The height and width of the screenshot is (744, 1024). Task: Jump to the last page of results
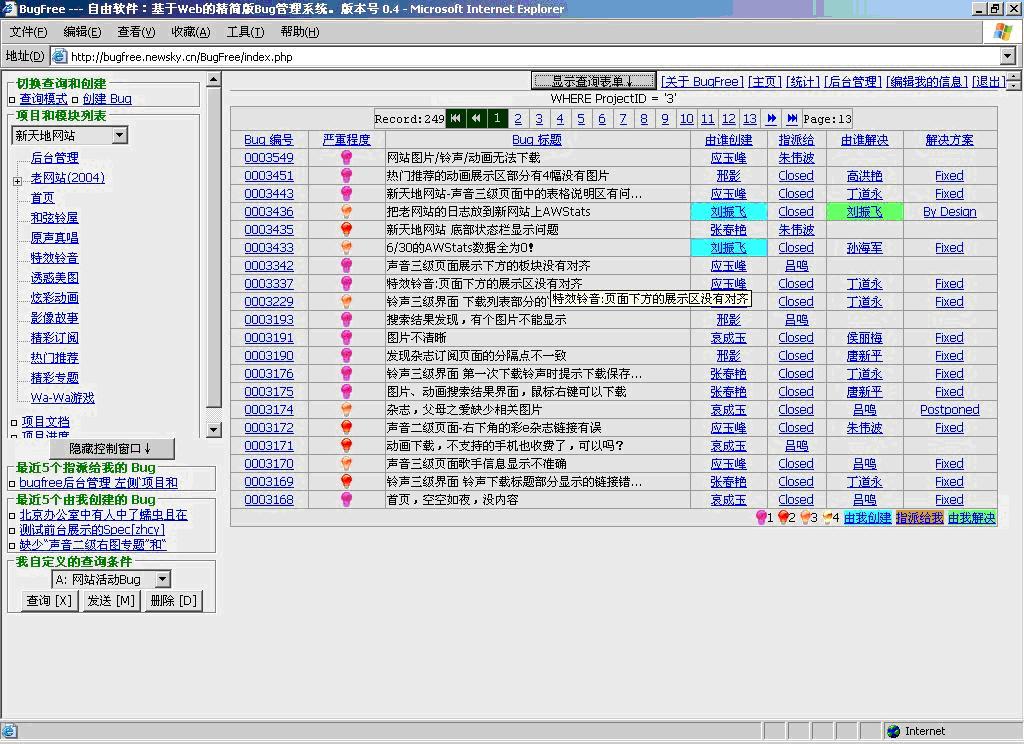point(792,119)
